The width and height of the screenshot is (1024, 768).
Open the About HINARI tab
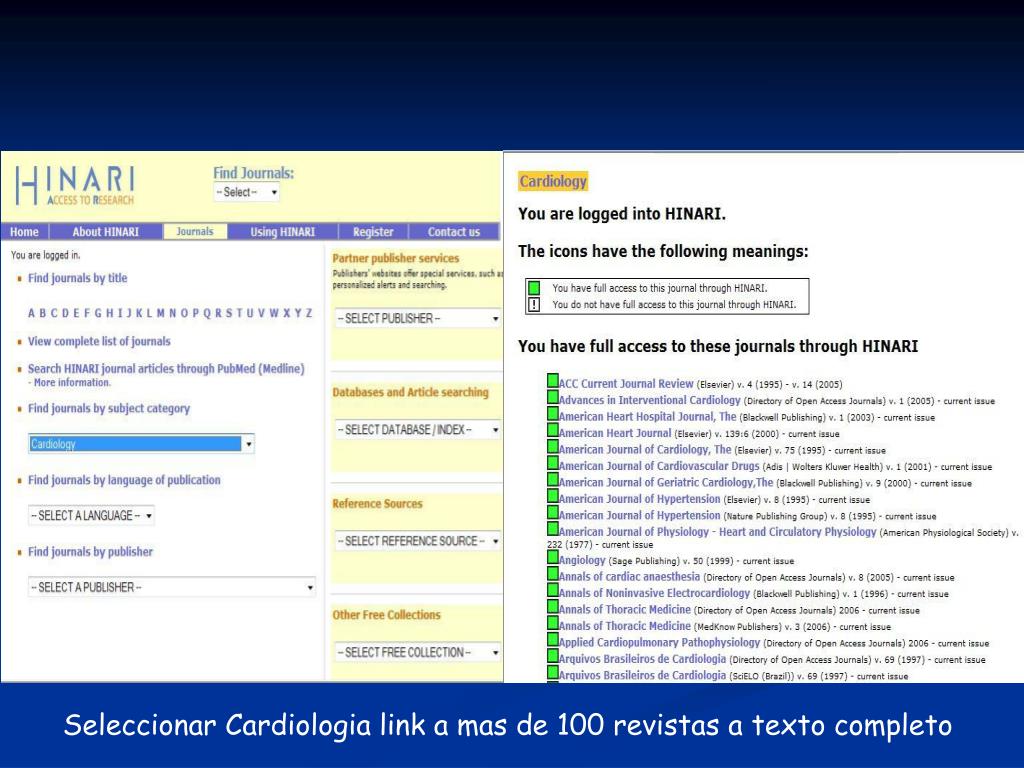click(x=105, y=232)
